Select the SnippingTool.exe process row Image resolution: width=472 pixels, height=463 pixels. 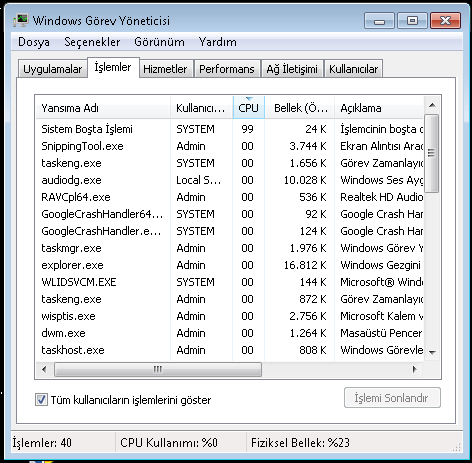pyautogui.click(x=229, y=146)
